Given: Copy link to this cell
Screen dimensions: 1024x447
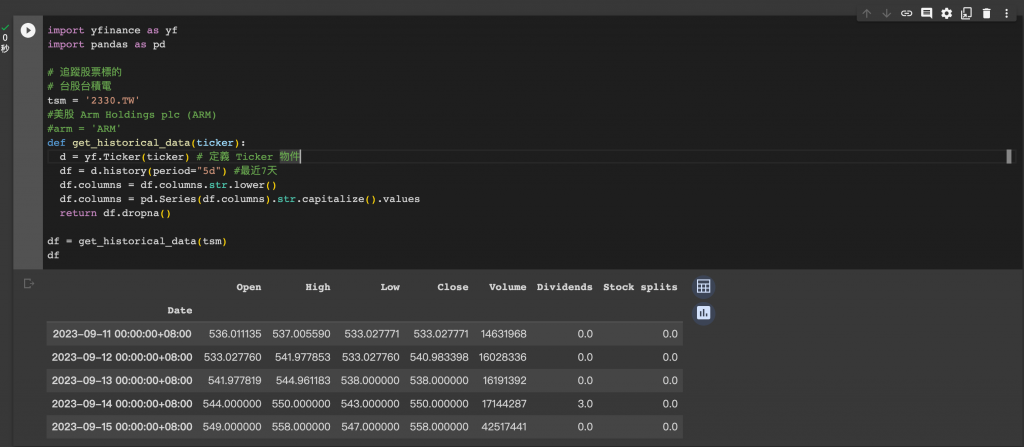Looking at the screenshot, I should click(x=906, y=13).
